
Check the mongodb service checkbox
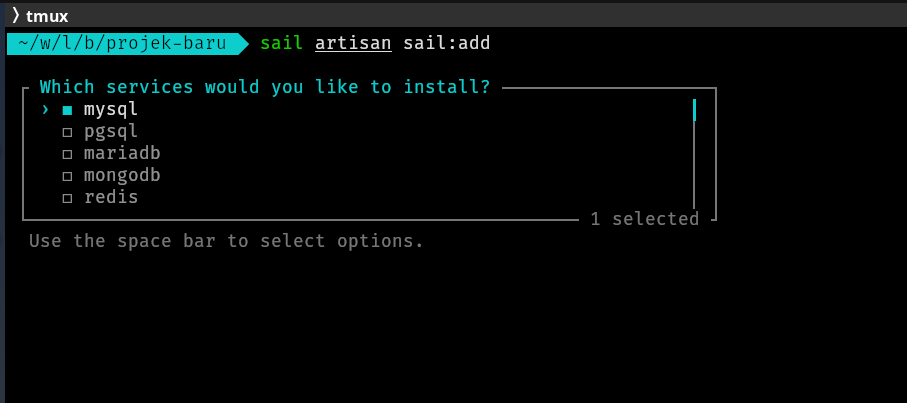67,176
